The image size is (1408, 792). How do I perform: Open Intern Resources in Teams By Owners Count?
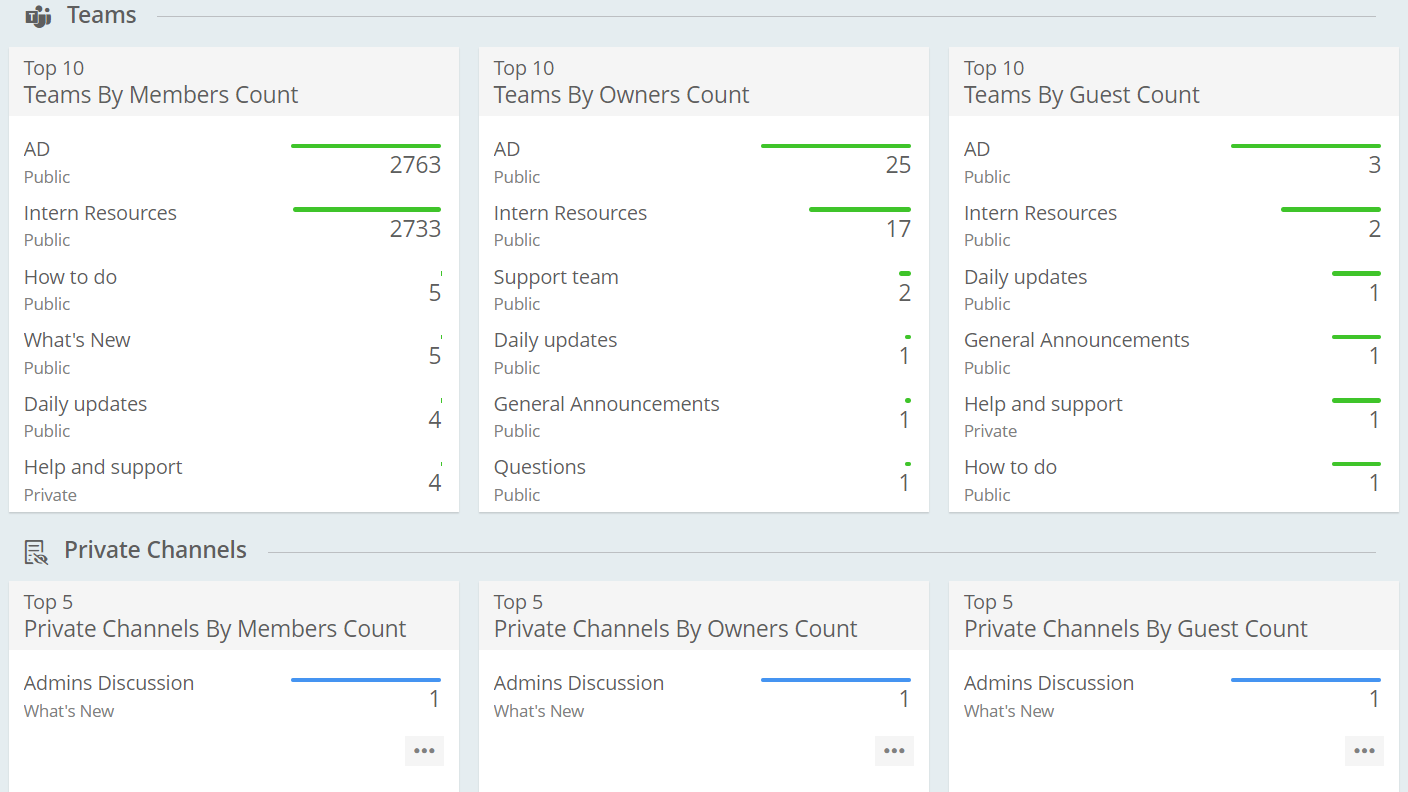click(x=570, y=213)
